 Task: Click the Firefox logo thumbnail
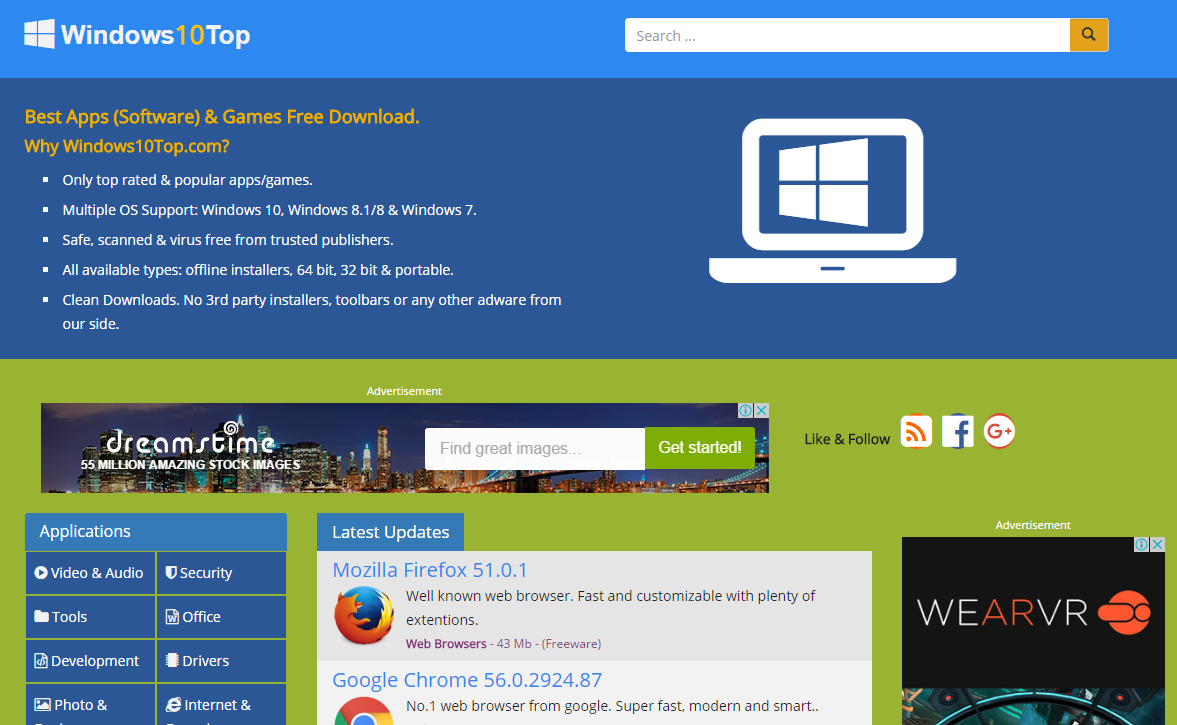point(364,615)
